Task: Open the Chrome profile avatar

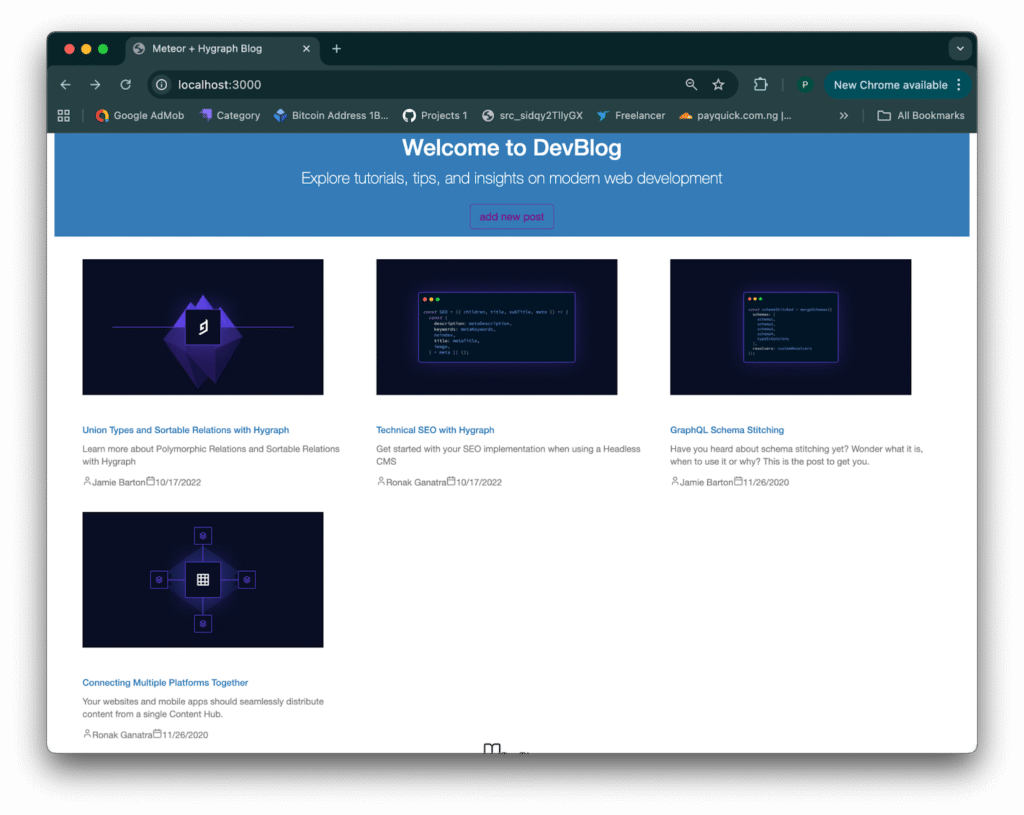Action: [805, 85]
